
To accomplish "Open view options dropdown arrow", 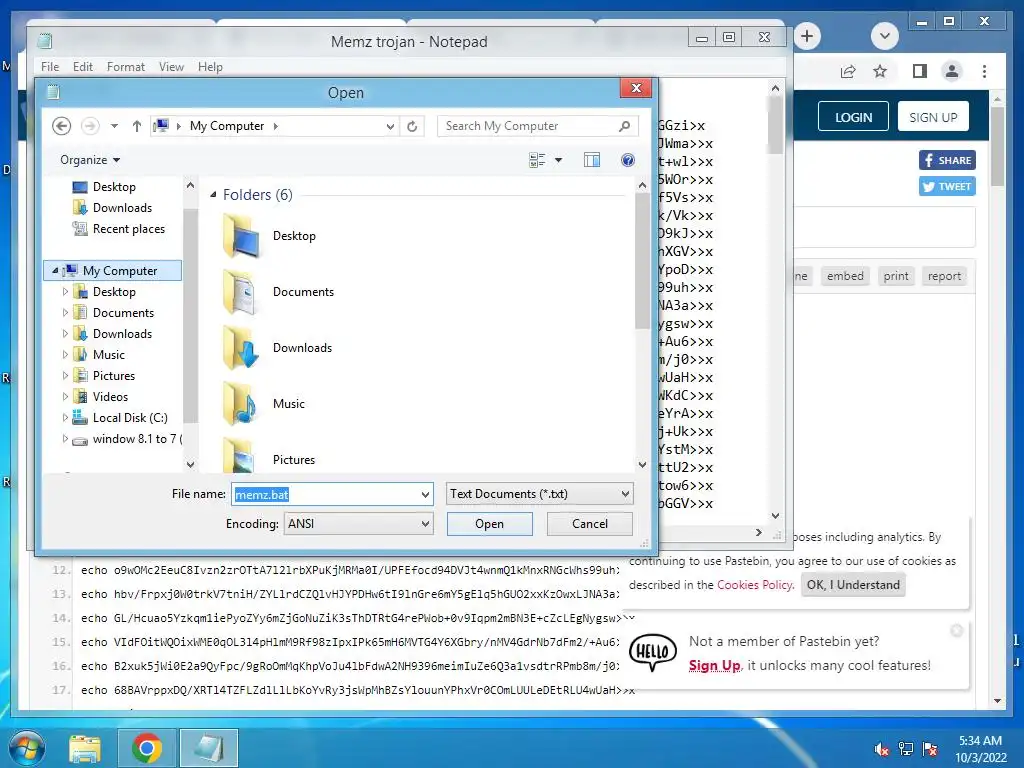I will 558,160.
